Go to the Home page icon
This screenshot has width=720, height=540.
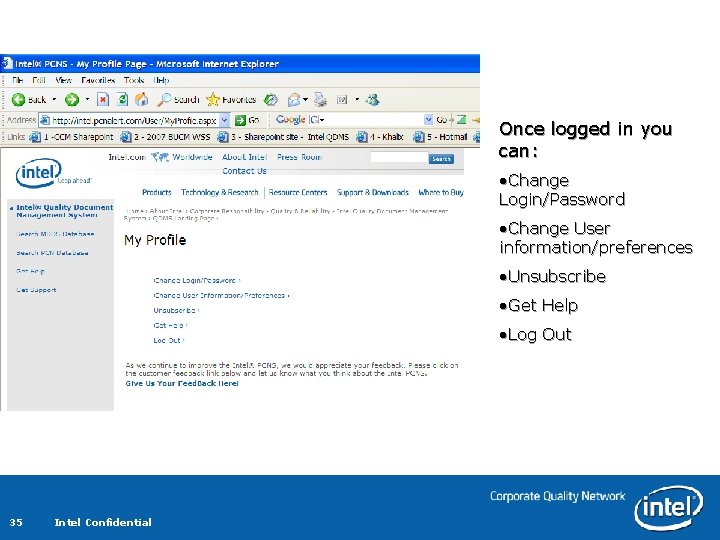(141, 100)
